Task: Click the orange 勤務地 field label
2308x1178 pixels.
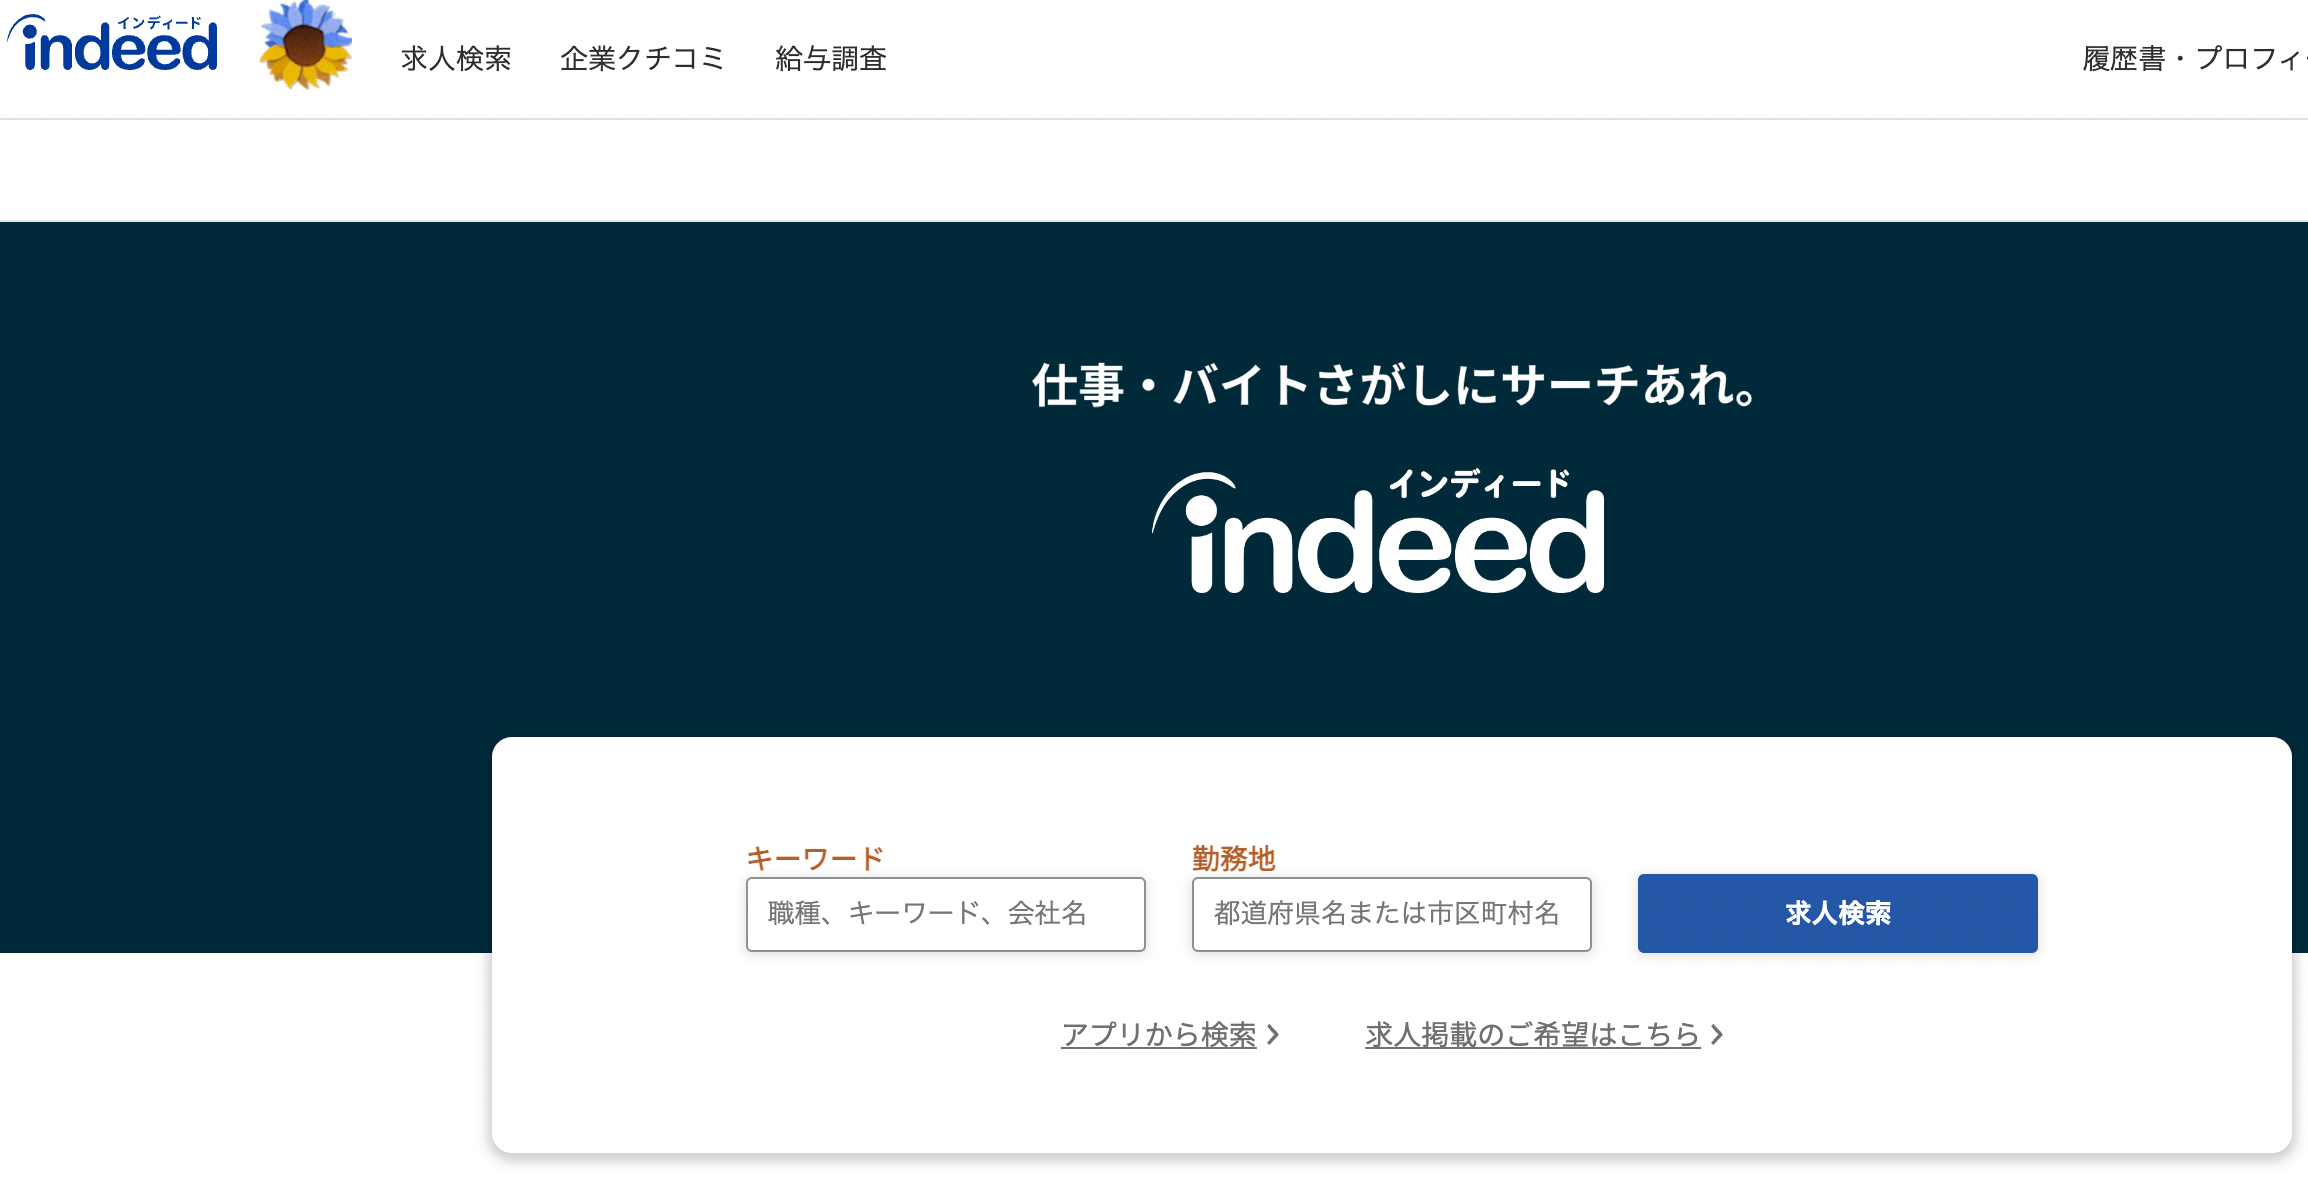Action: [x=1233, y=858]
